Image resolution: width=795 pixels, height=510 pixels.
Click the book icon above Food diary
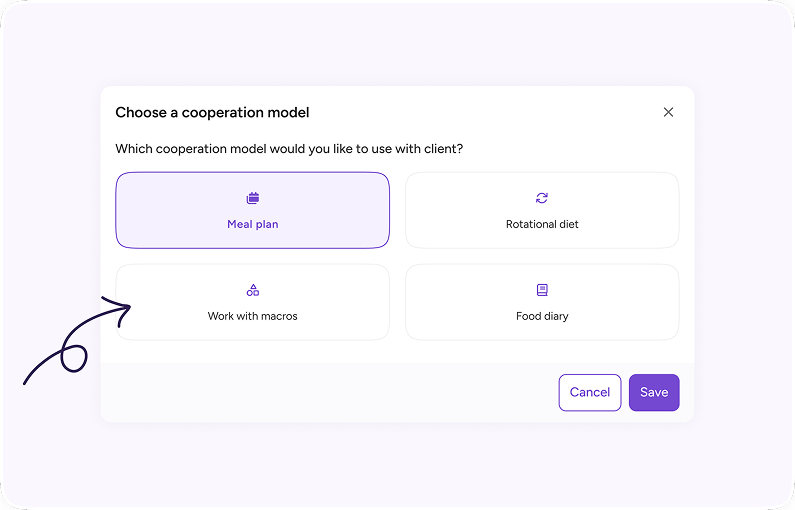coord(542,290)
